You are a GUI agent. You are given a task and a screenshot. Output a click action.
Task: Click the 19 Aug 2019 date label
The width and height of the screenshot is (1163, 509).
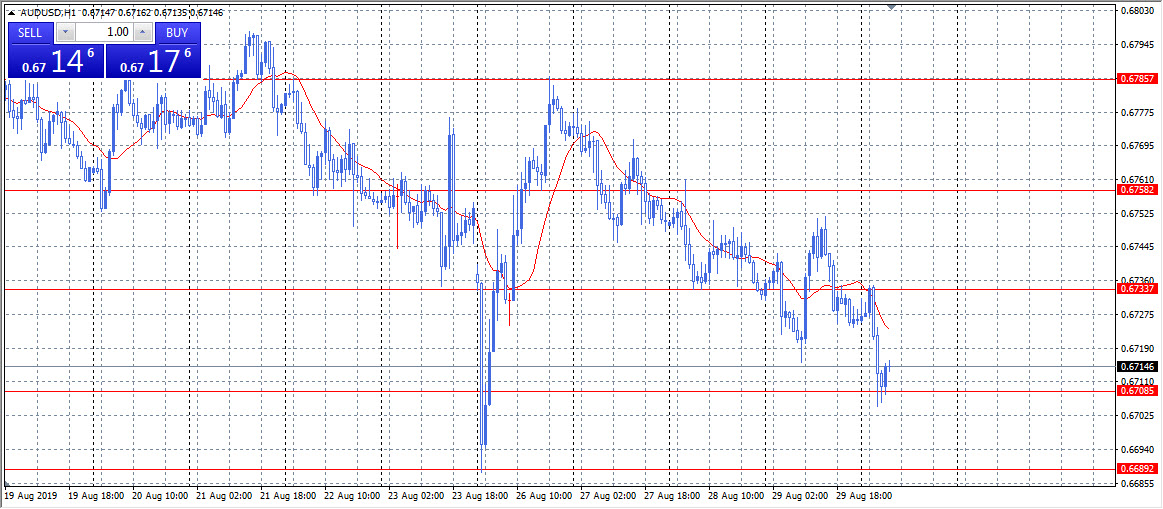click(30, 494)
